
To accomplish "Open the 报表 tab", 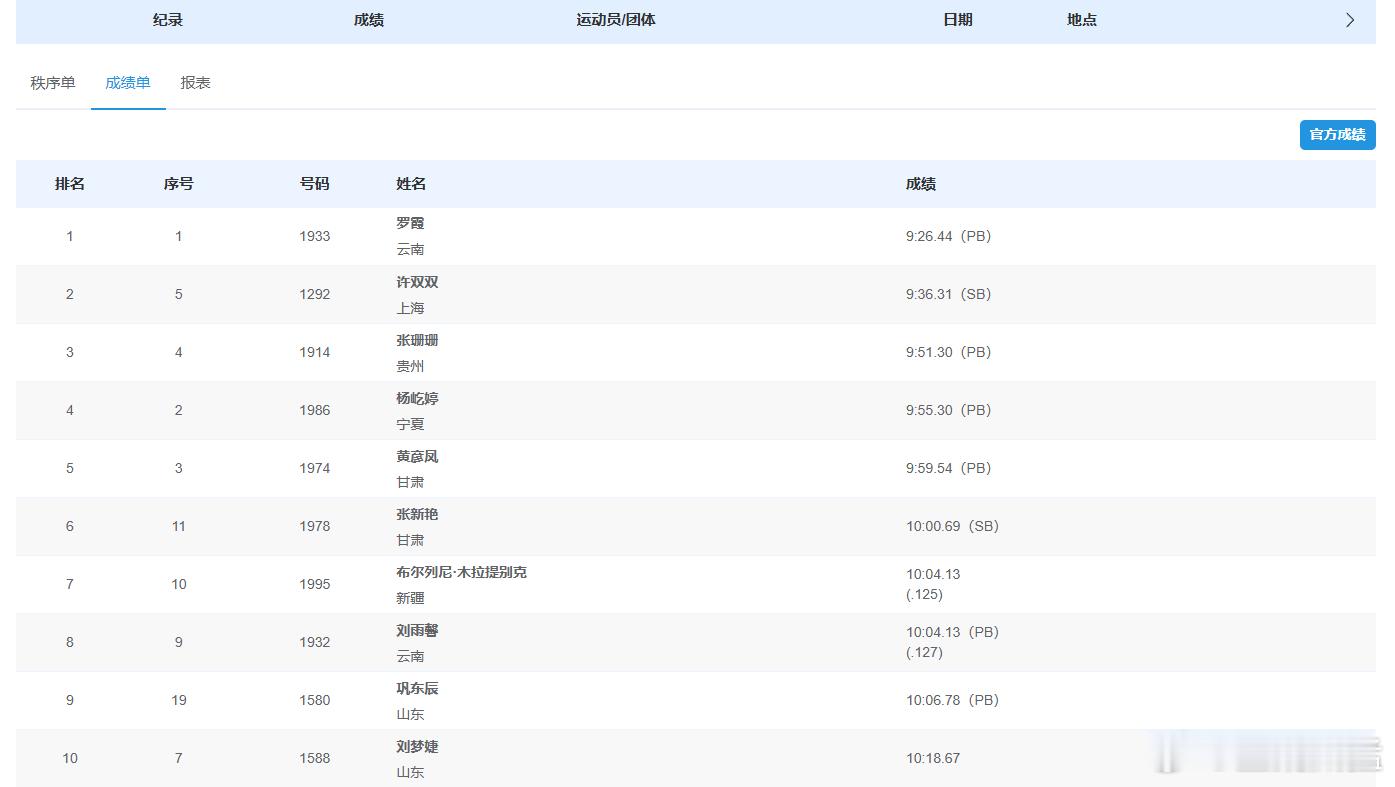I will tap(195, 83).
